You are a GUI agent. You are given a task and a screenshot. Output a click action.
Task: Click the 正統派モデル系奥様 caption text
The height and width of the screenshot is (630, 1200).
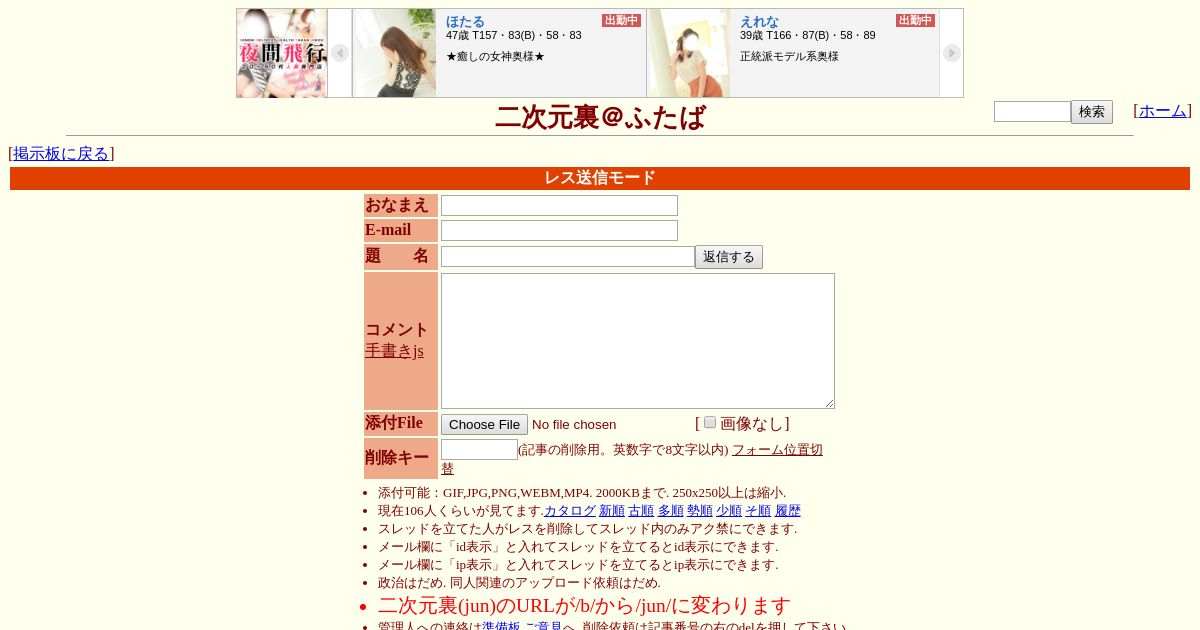789,57
